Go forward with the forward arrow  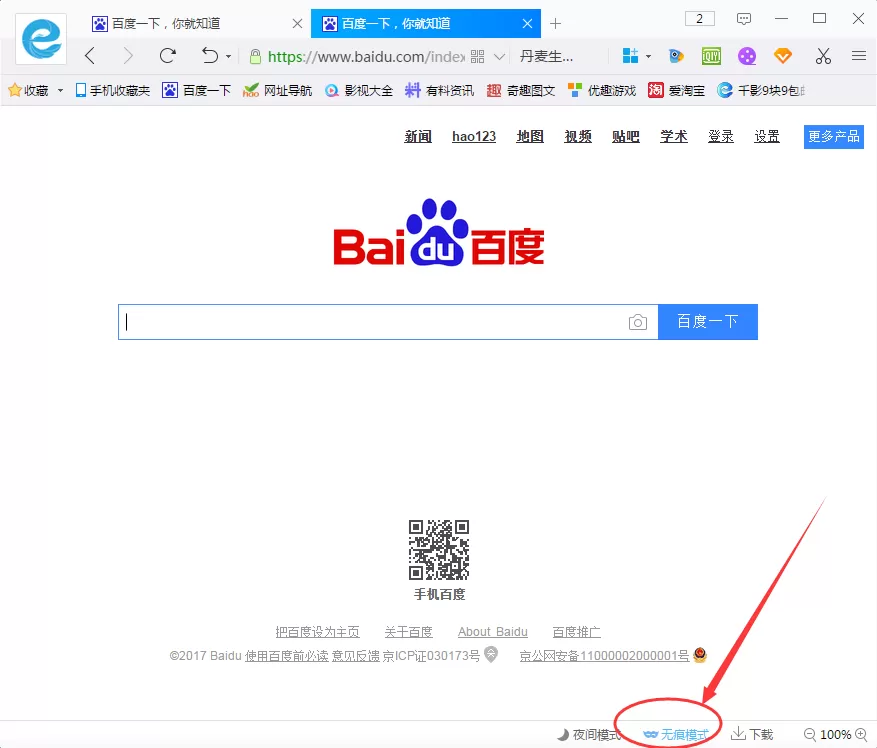click(x=128, y=56)
